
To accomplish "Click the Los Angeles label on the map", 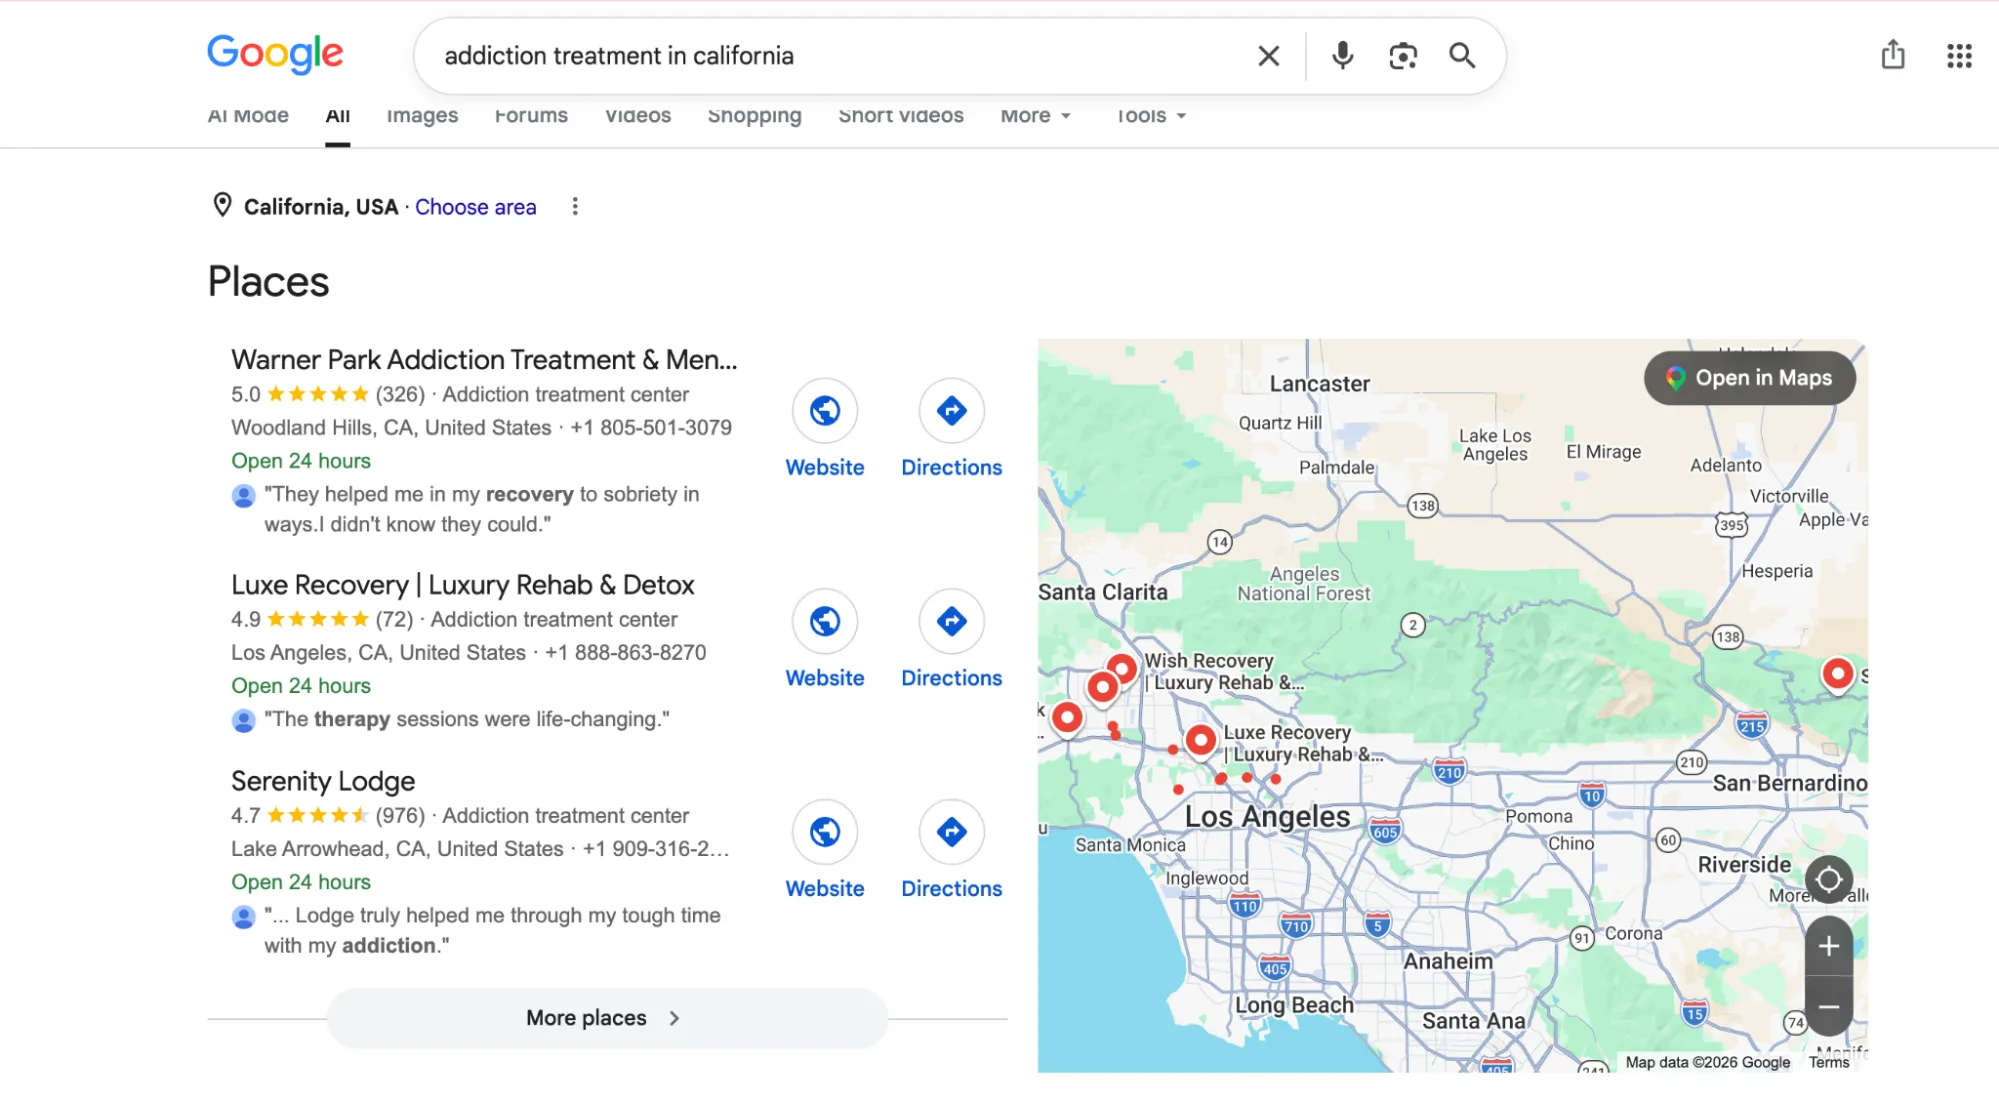I will [1267, 817].
